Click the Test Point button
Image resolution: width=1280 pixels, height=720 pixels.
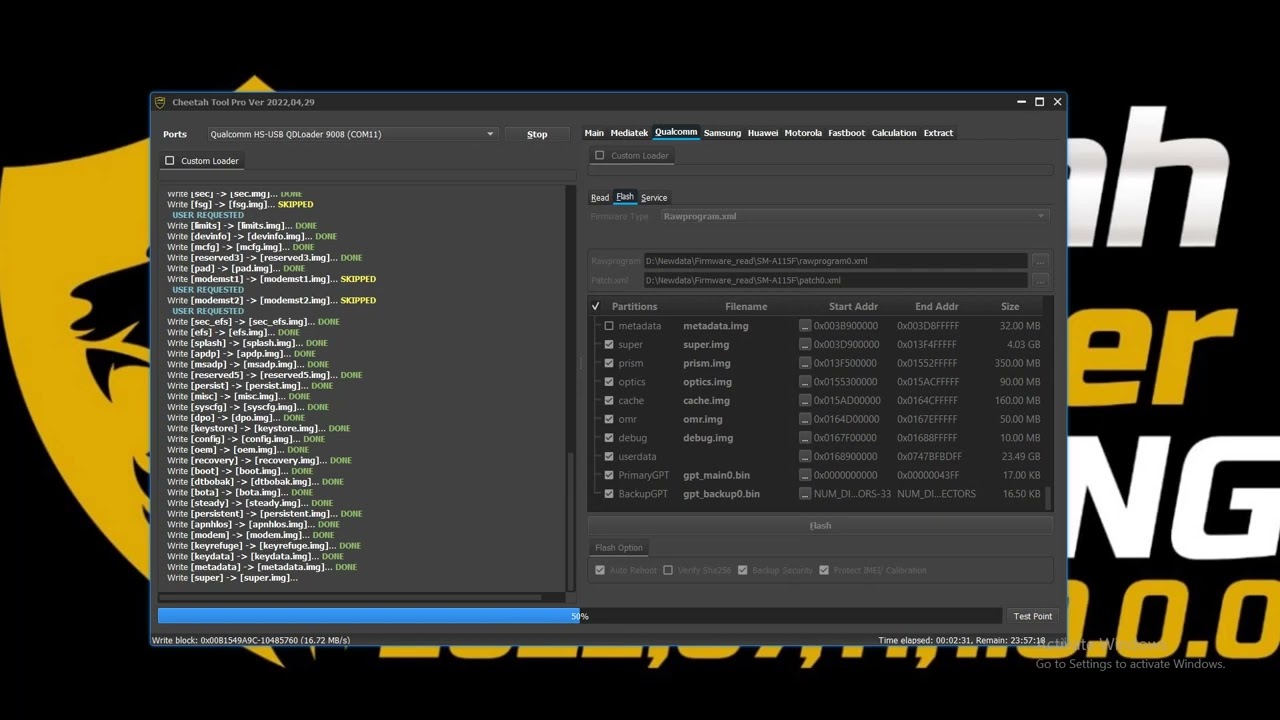1032,617
